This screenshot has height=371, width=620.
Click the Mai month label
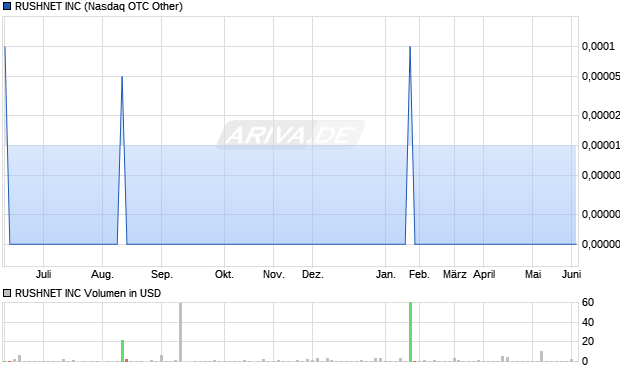[x=533, y=274]
